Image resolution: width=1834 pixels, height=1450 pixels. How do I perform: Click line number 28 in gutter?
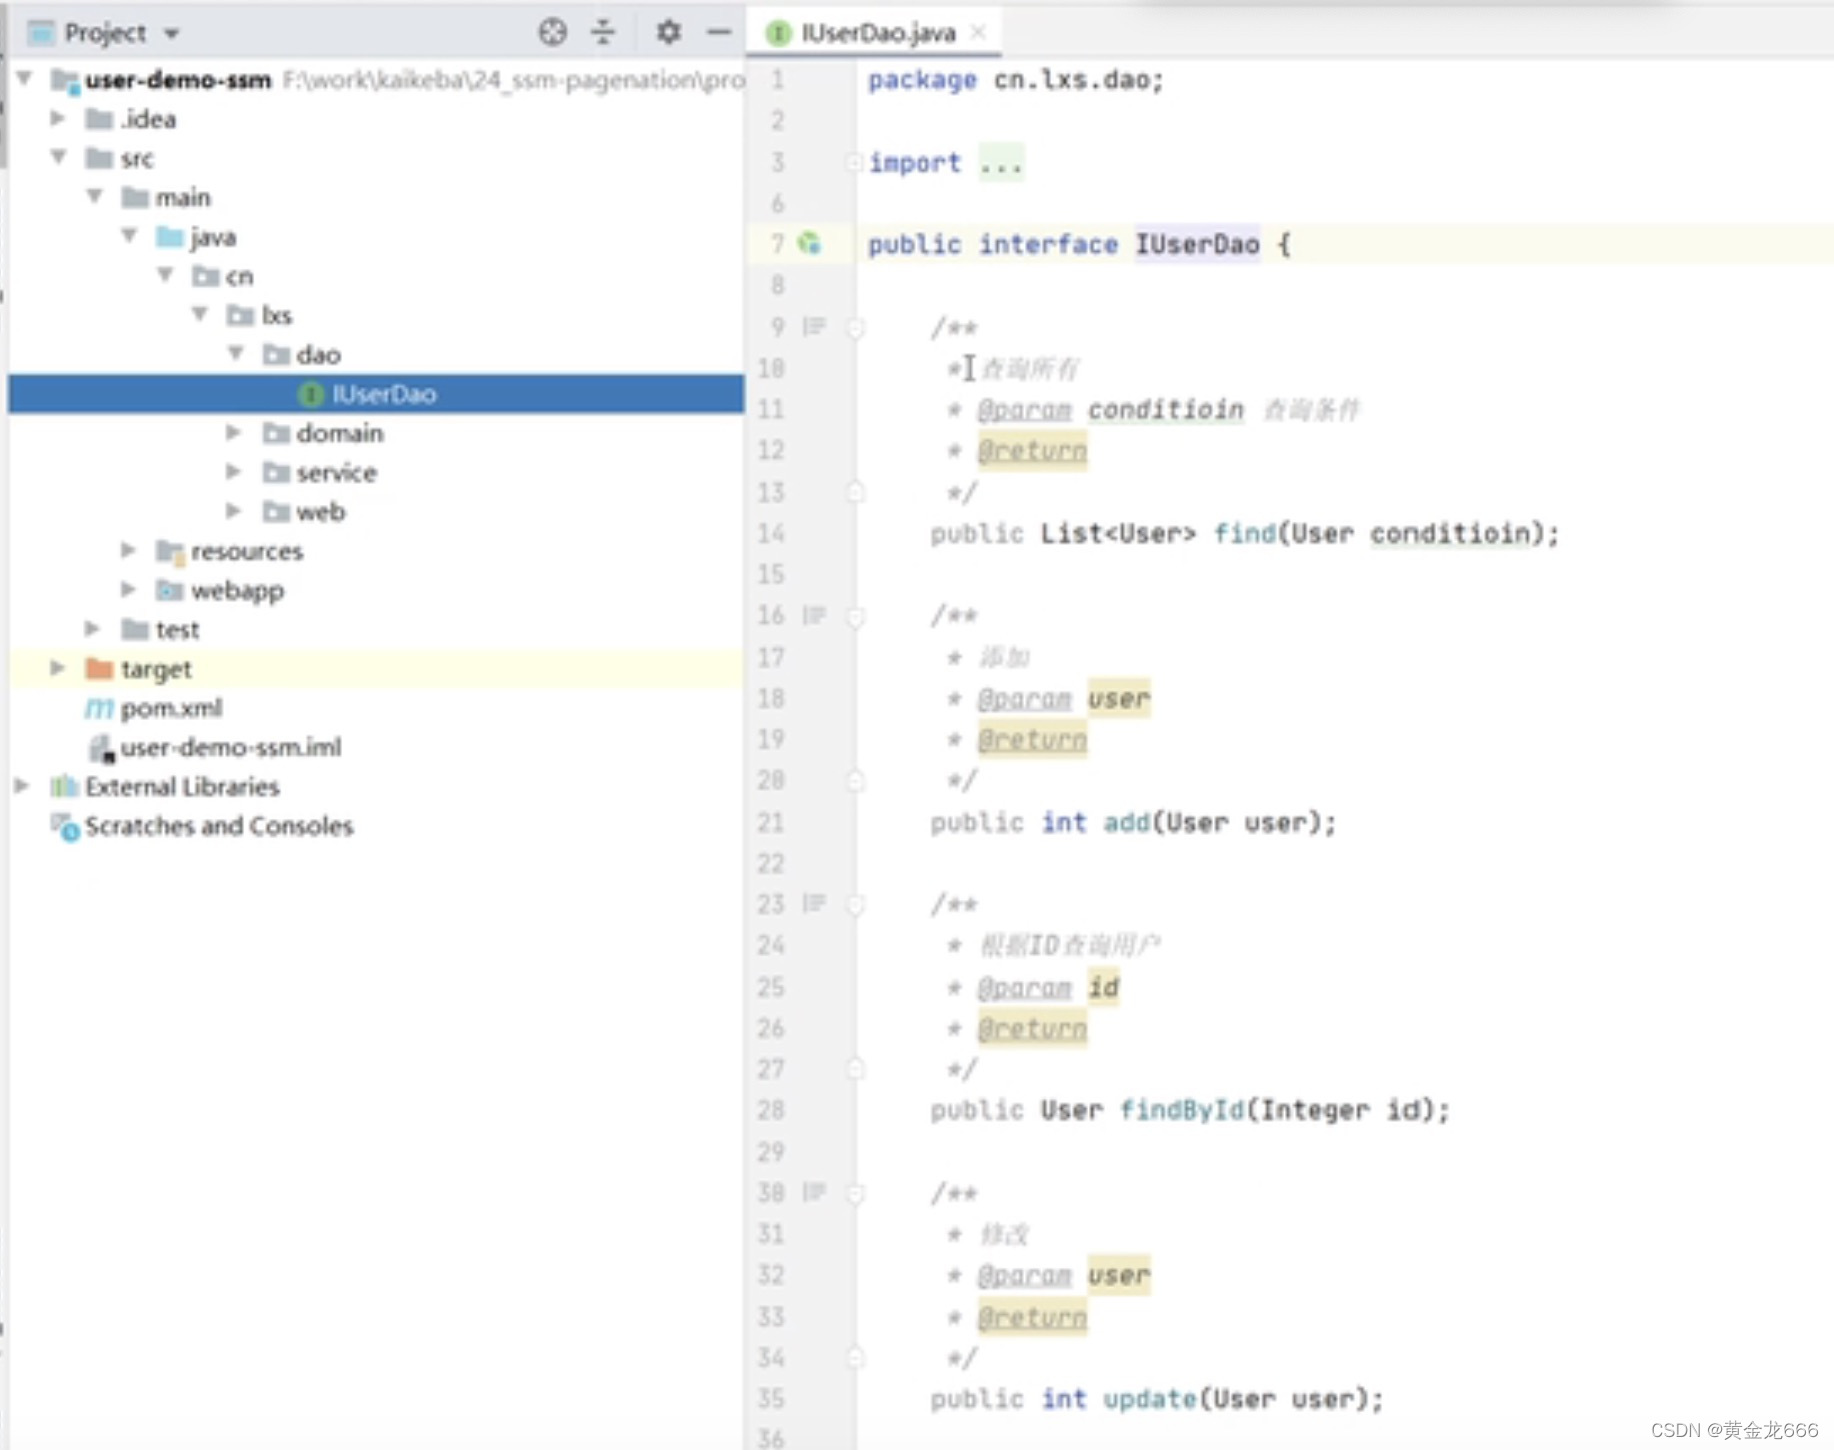(771, 1110)
